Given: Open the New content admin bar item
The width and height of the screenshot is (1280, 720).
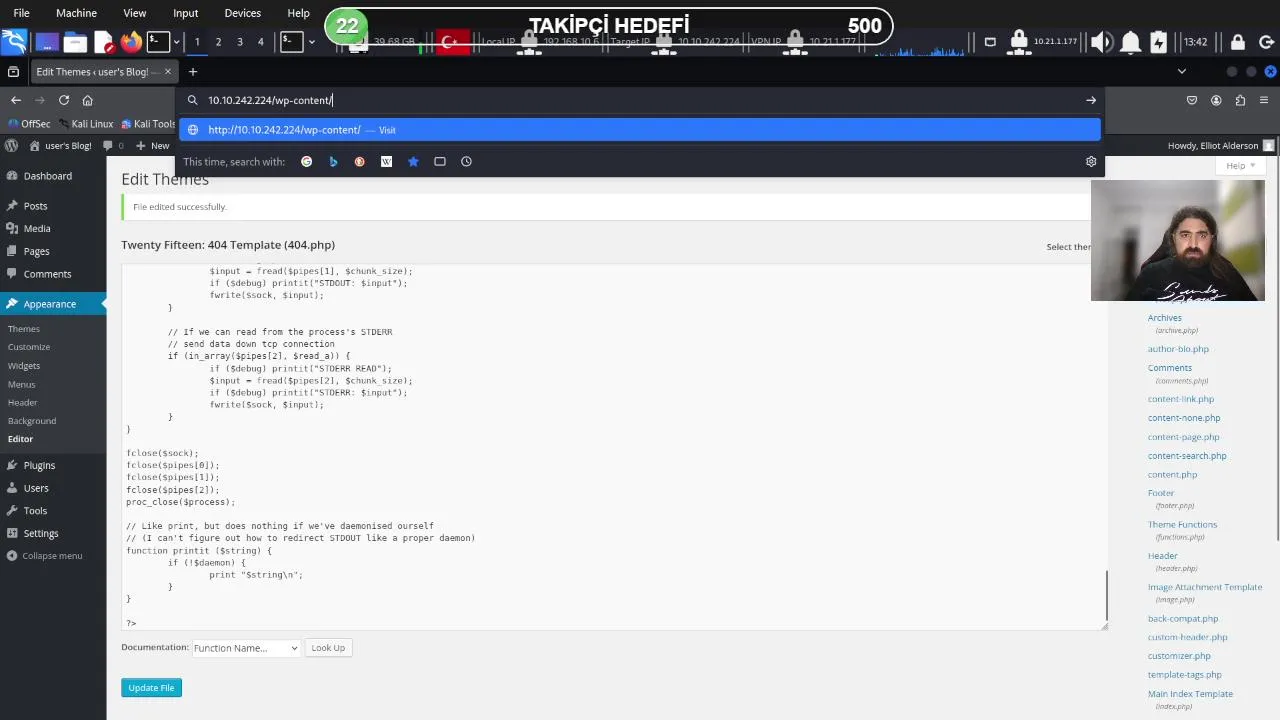Looking at the screenshot, I should (152, 146).
